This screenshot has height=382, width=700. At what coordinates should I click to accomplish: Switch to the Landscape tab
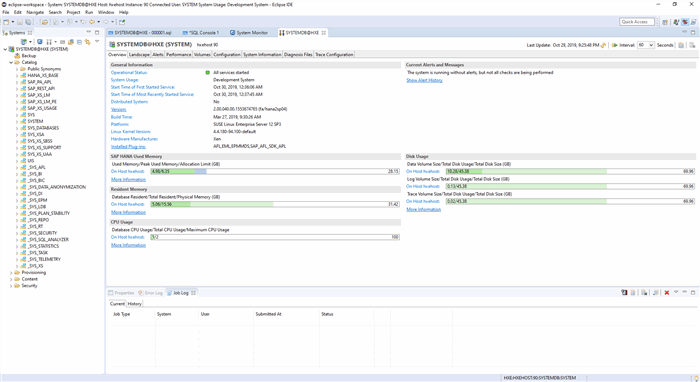(139, 54)
